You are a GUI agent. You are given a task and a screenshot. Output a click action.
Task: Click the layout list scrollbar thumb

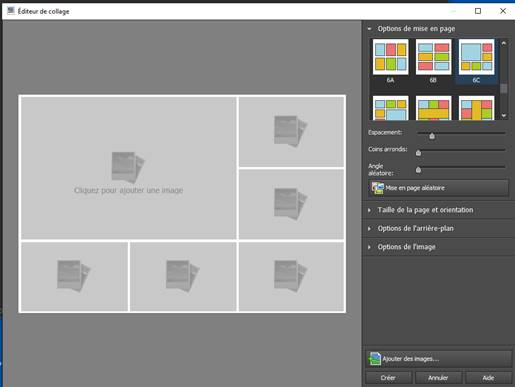tap(504, 88)
